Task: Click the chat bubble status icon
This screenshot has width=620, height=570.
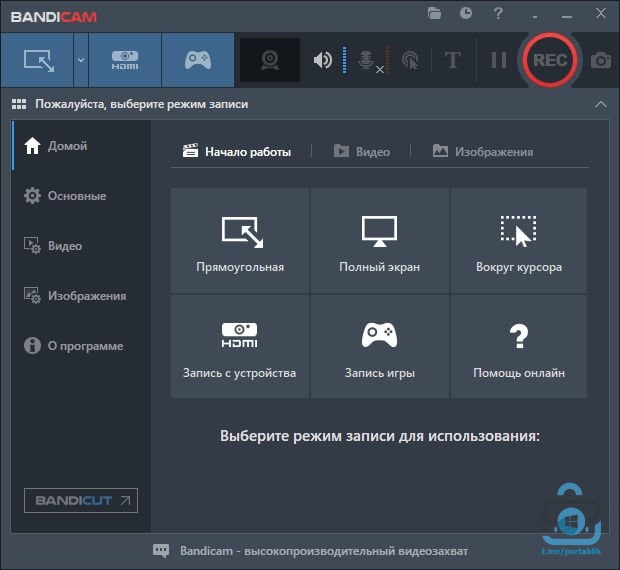Action: coord(161,551)
